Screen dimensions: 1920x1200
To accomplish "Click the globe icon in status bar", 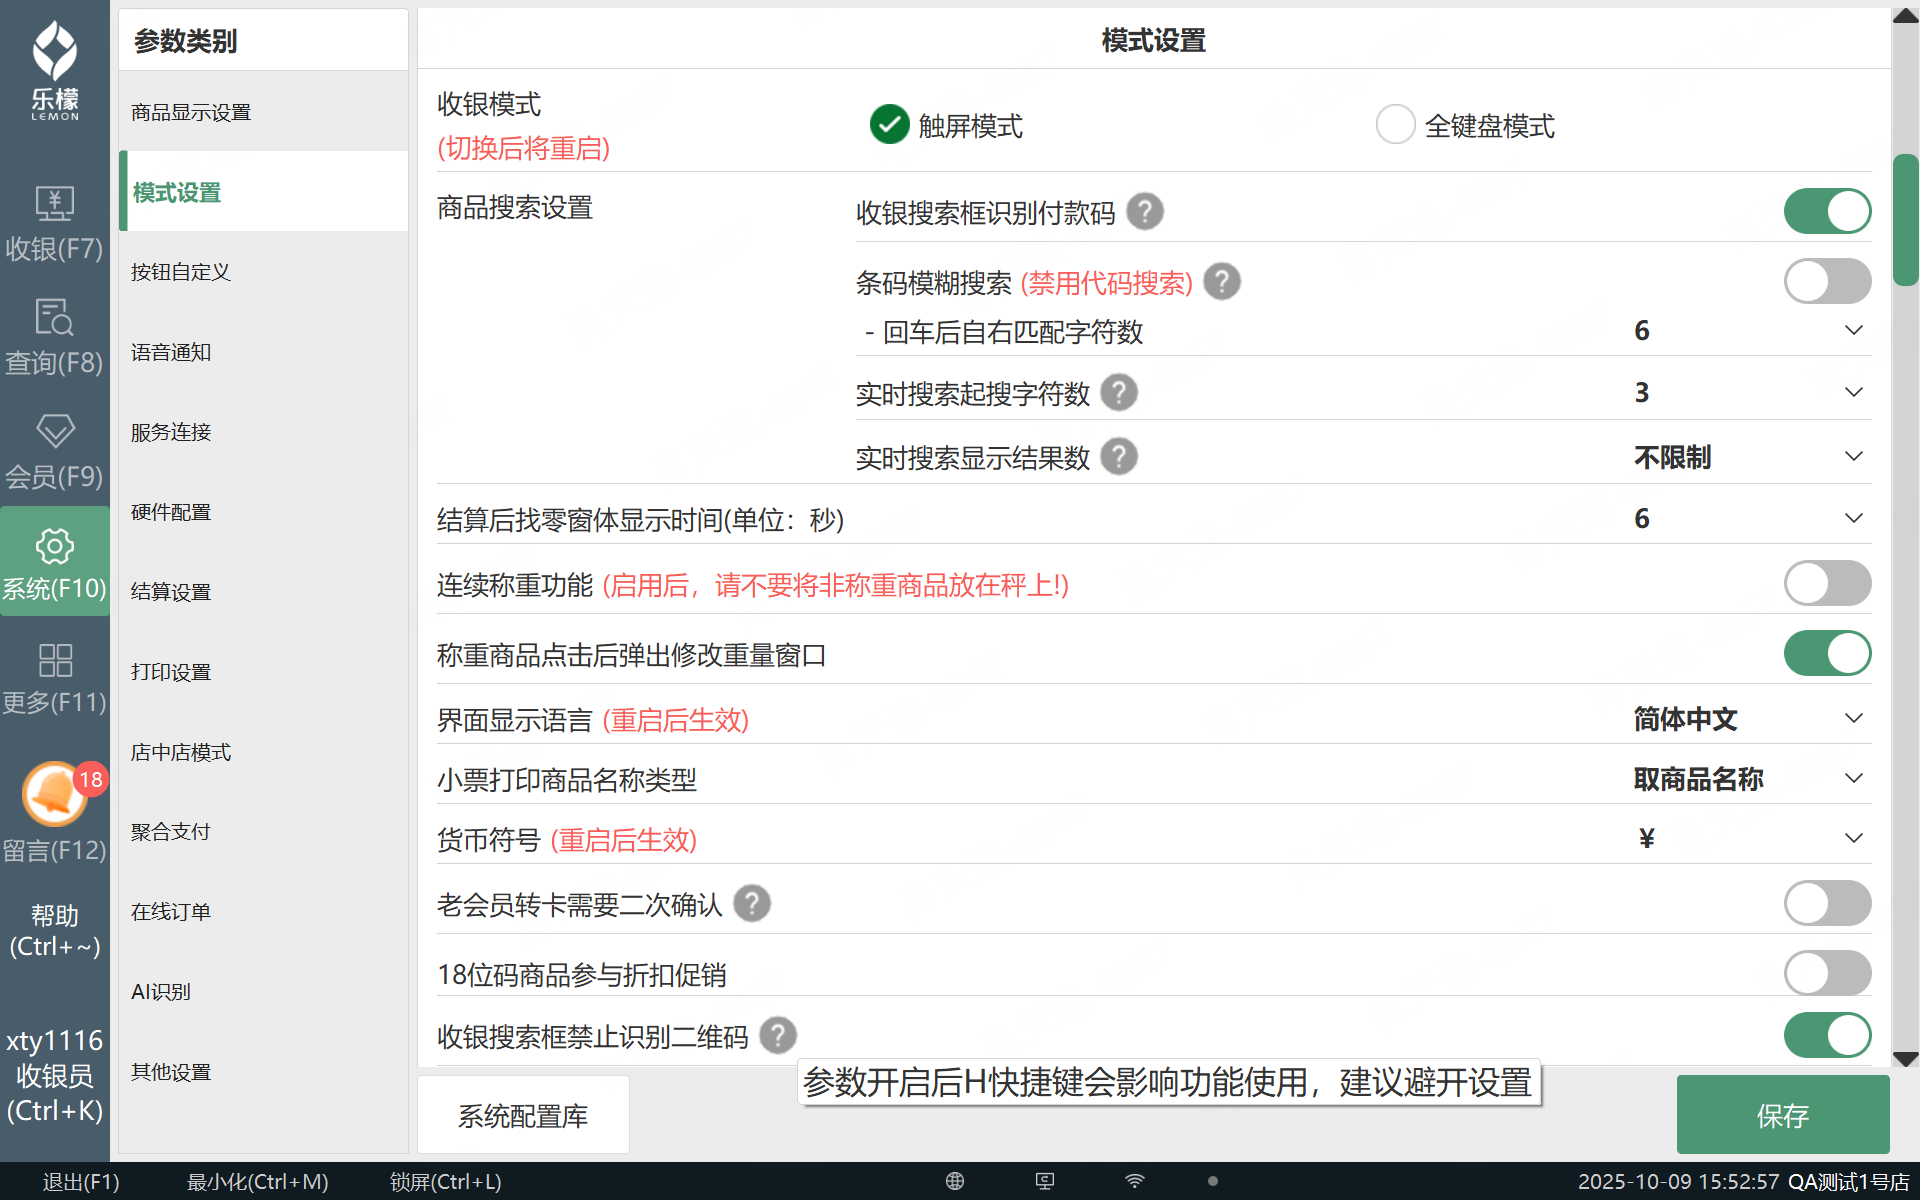I will click(x=955, y=1181).
